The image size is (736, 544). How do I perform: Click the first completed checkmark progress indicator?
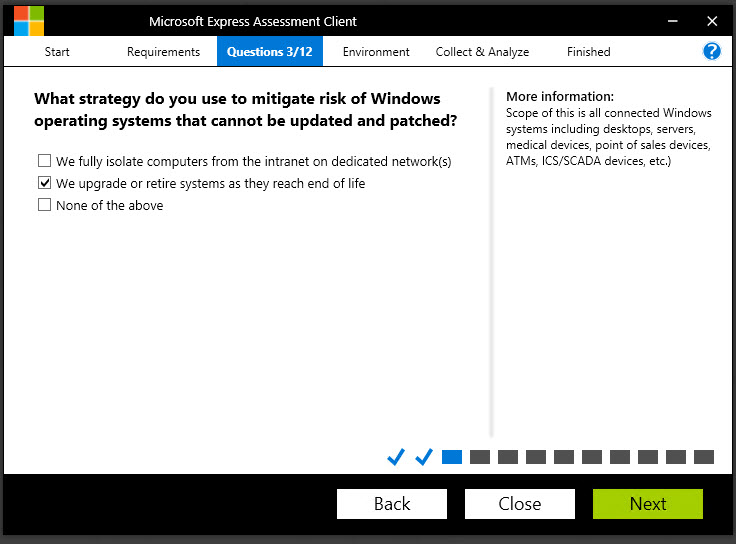(396, 457)
